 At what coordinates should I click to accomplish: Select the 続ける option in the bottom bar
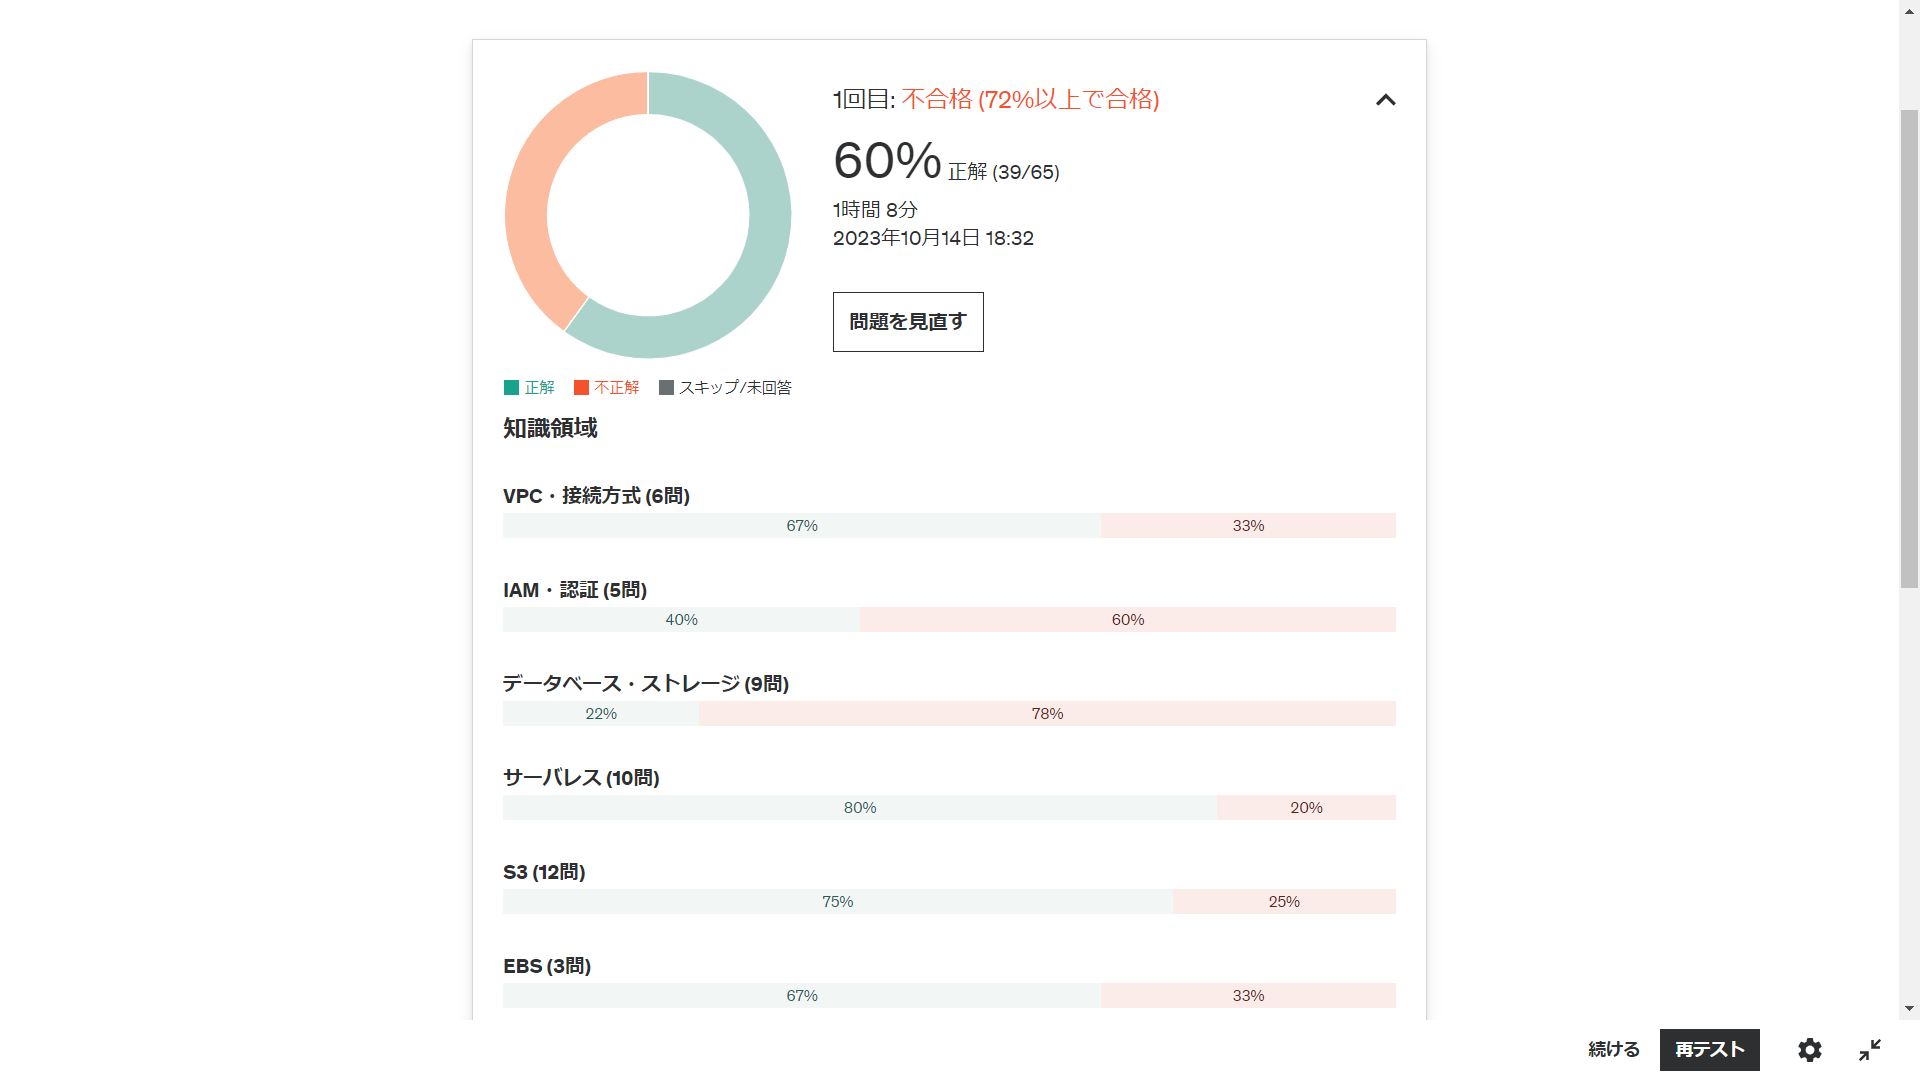pos(1613,1050)
